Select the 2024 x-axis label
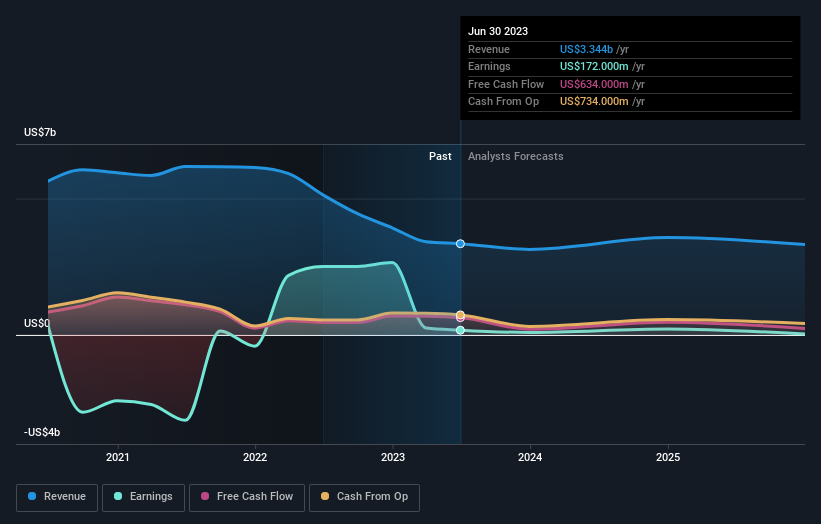Image resolution: width=821 pixels, height=524 pixels. (x=530, y=457)
